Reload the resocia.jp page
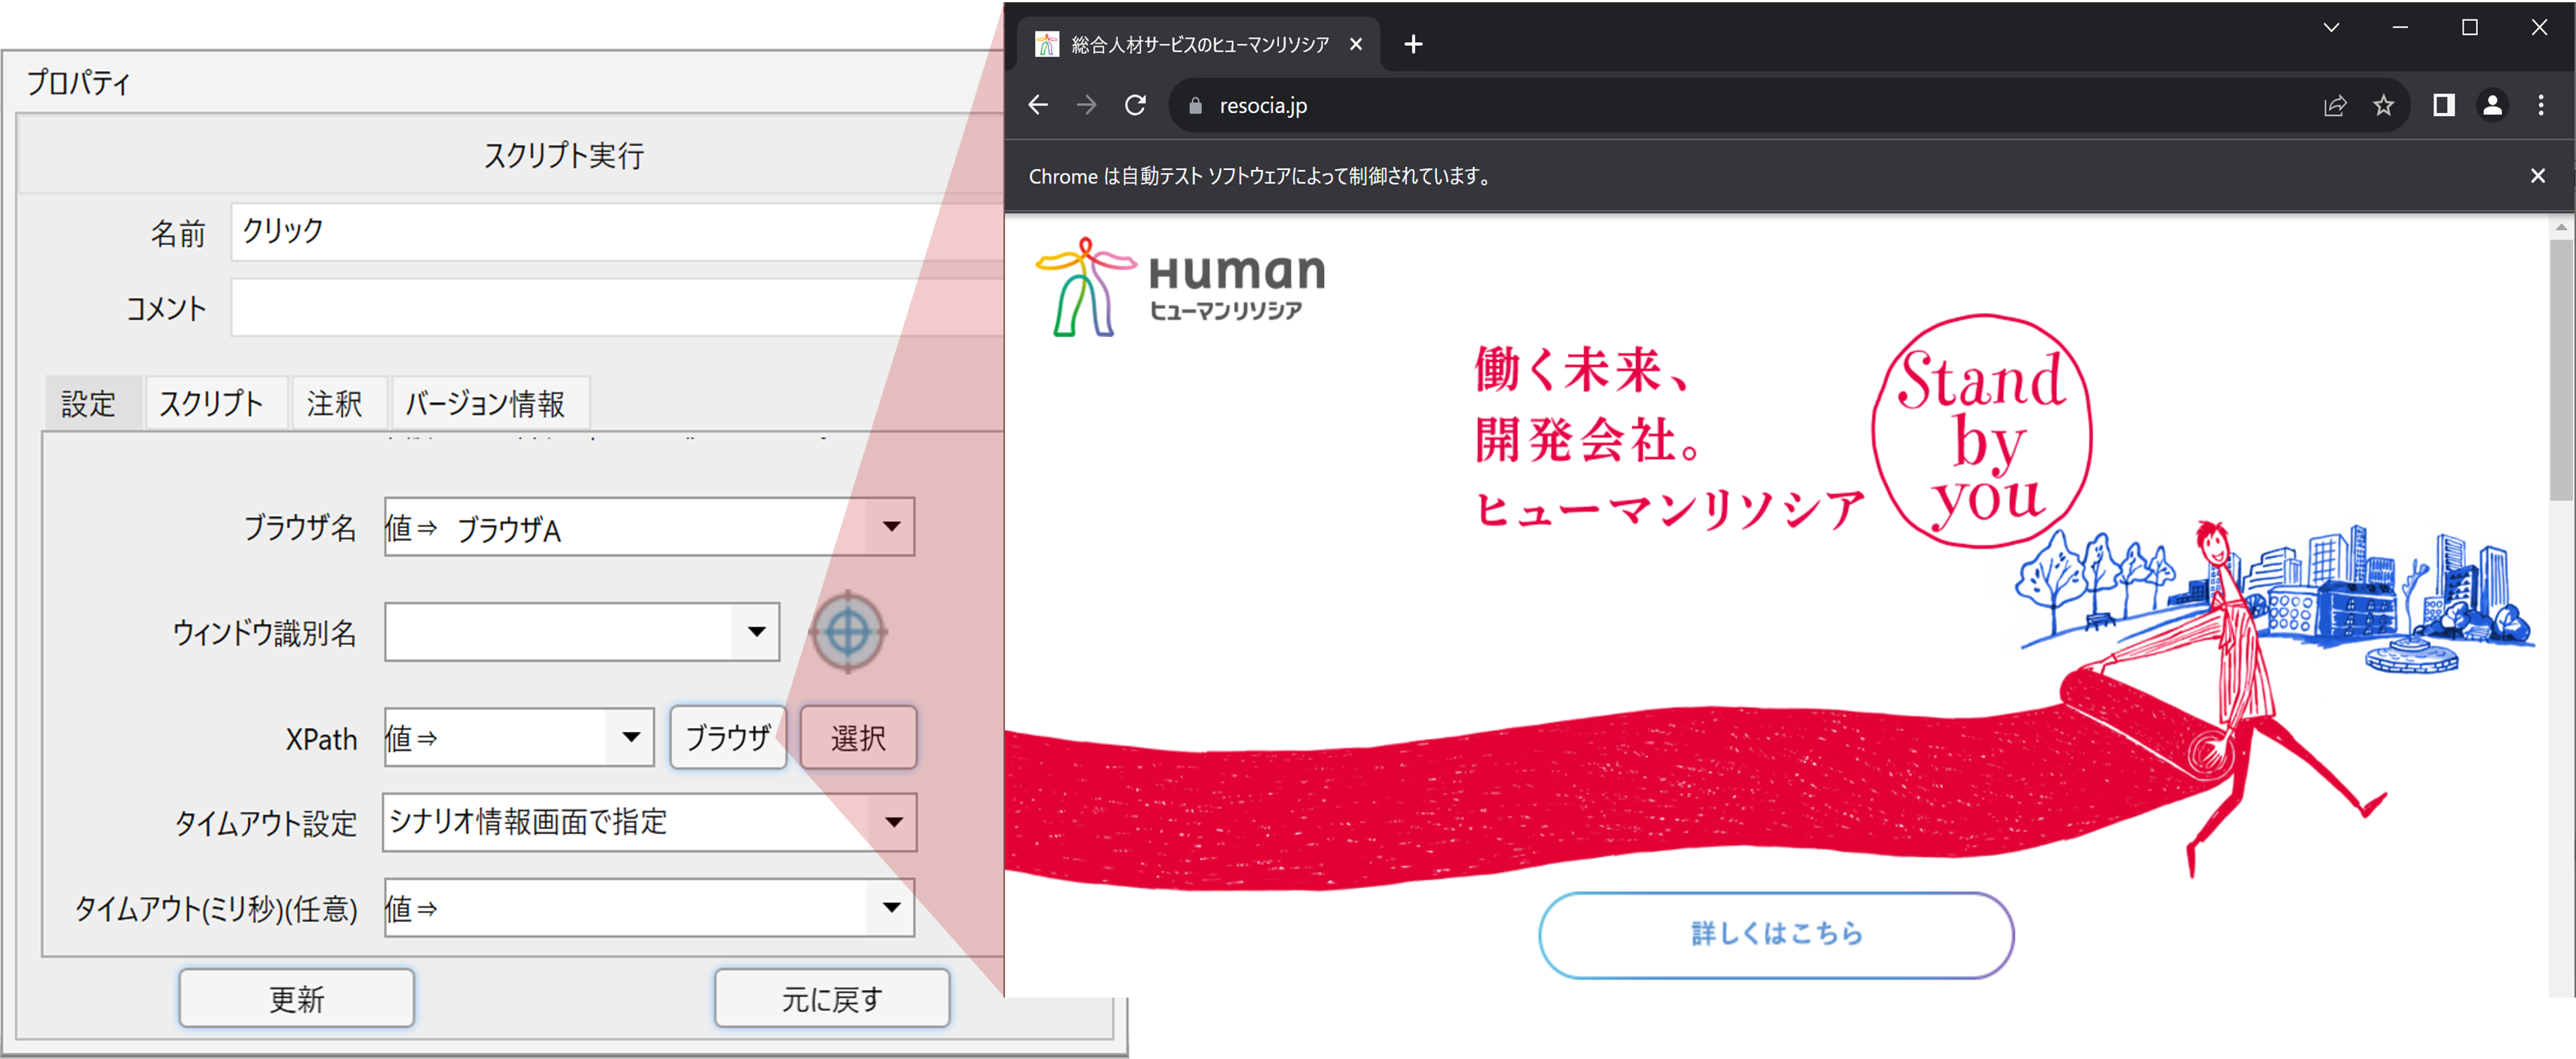The image size is (2576, 1059). pyautogui.click(x=1135, y=105)
